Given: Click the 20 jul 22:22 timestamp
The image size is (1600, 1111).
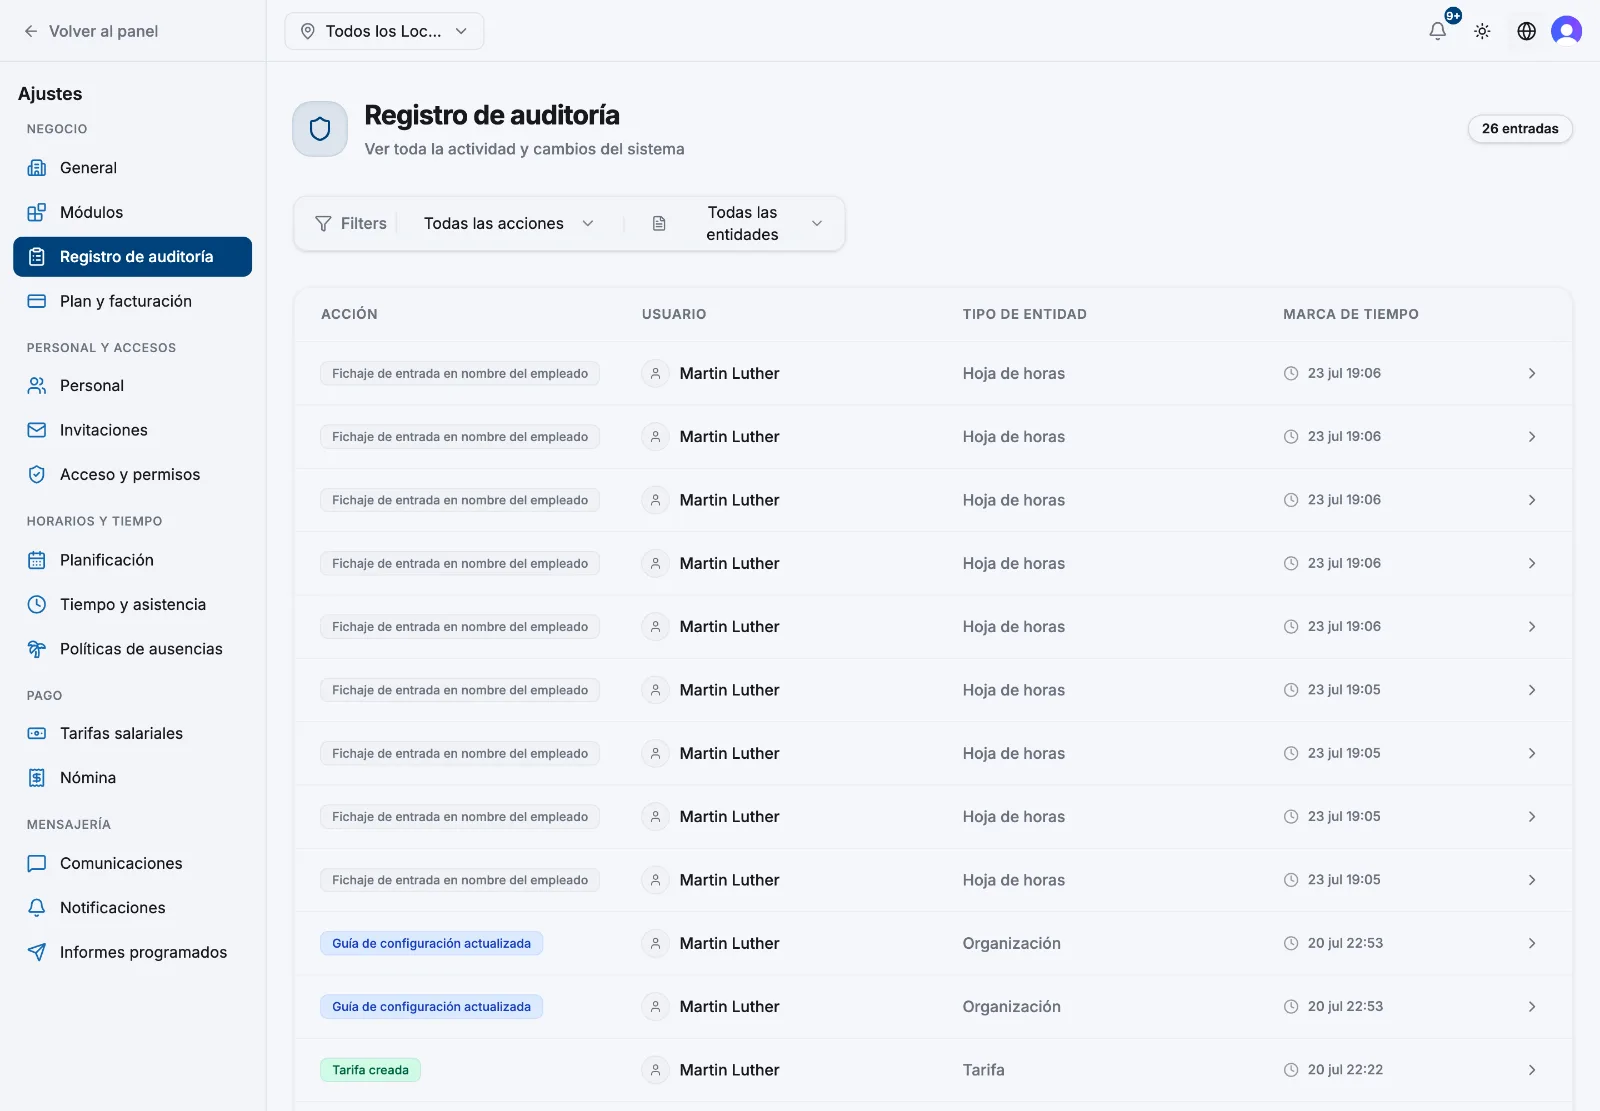Looking at the screenshot, I should 1345,1070.
